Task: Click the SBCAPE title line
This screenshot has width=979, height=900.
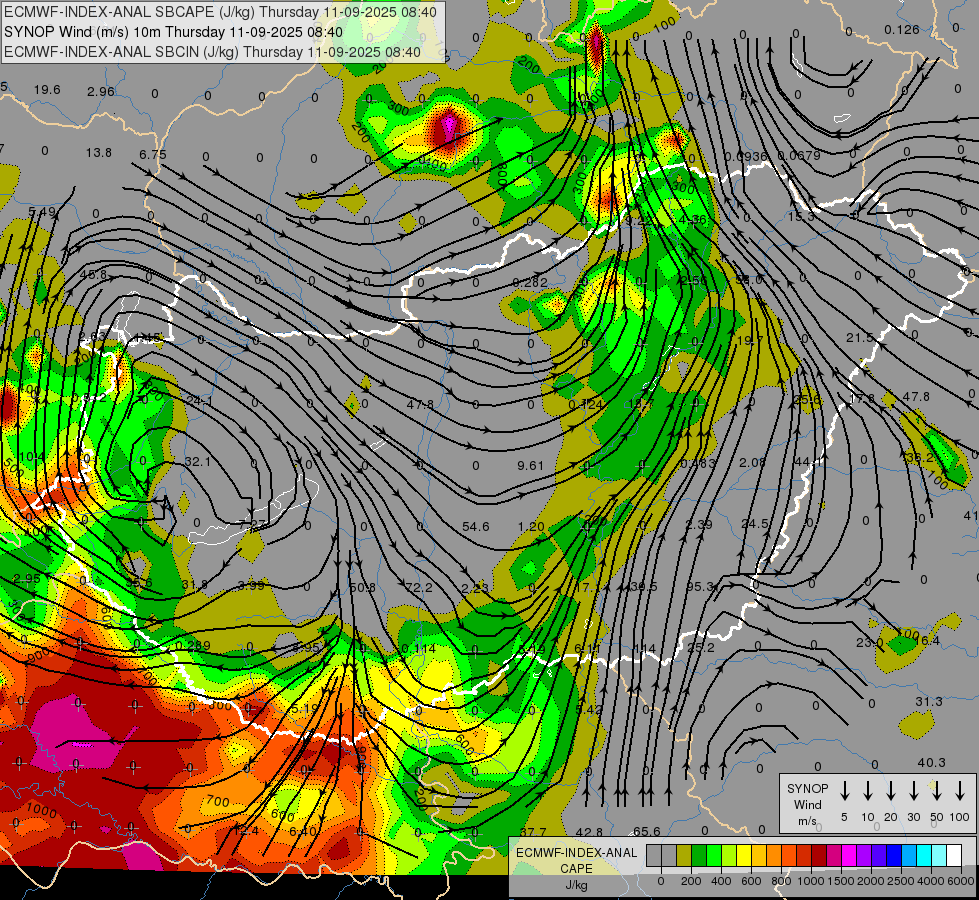Action: 220,12
